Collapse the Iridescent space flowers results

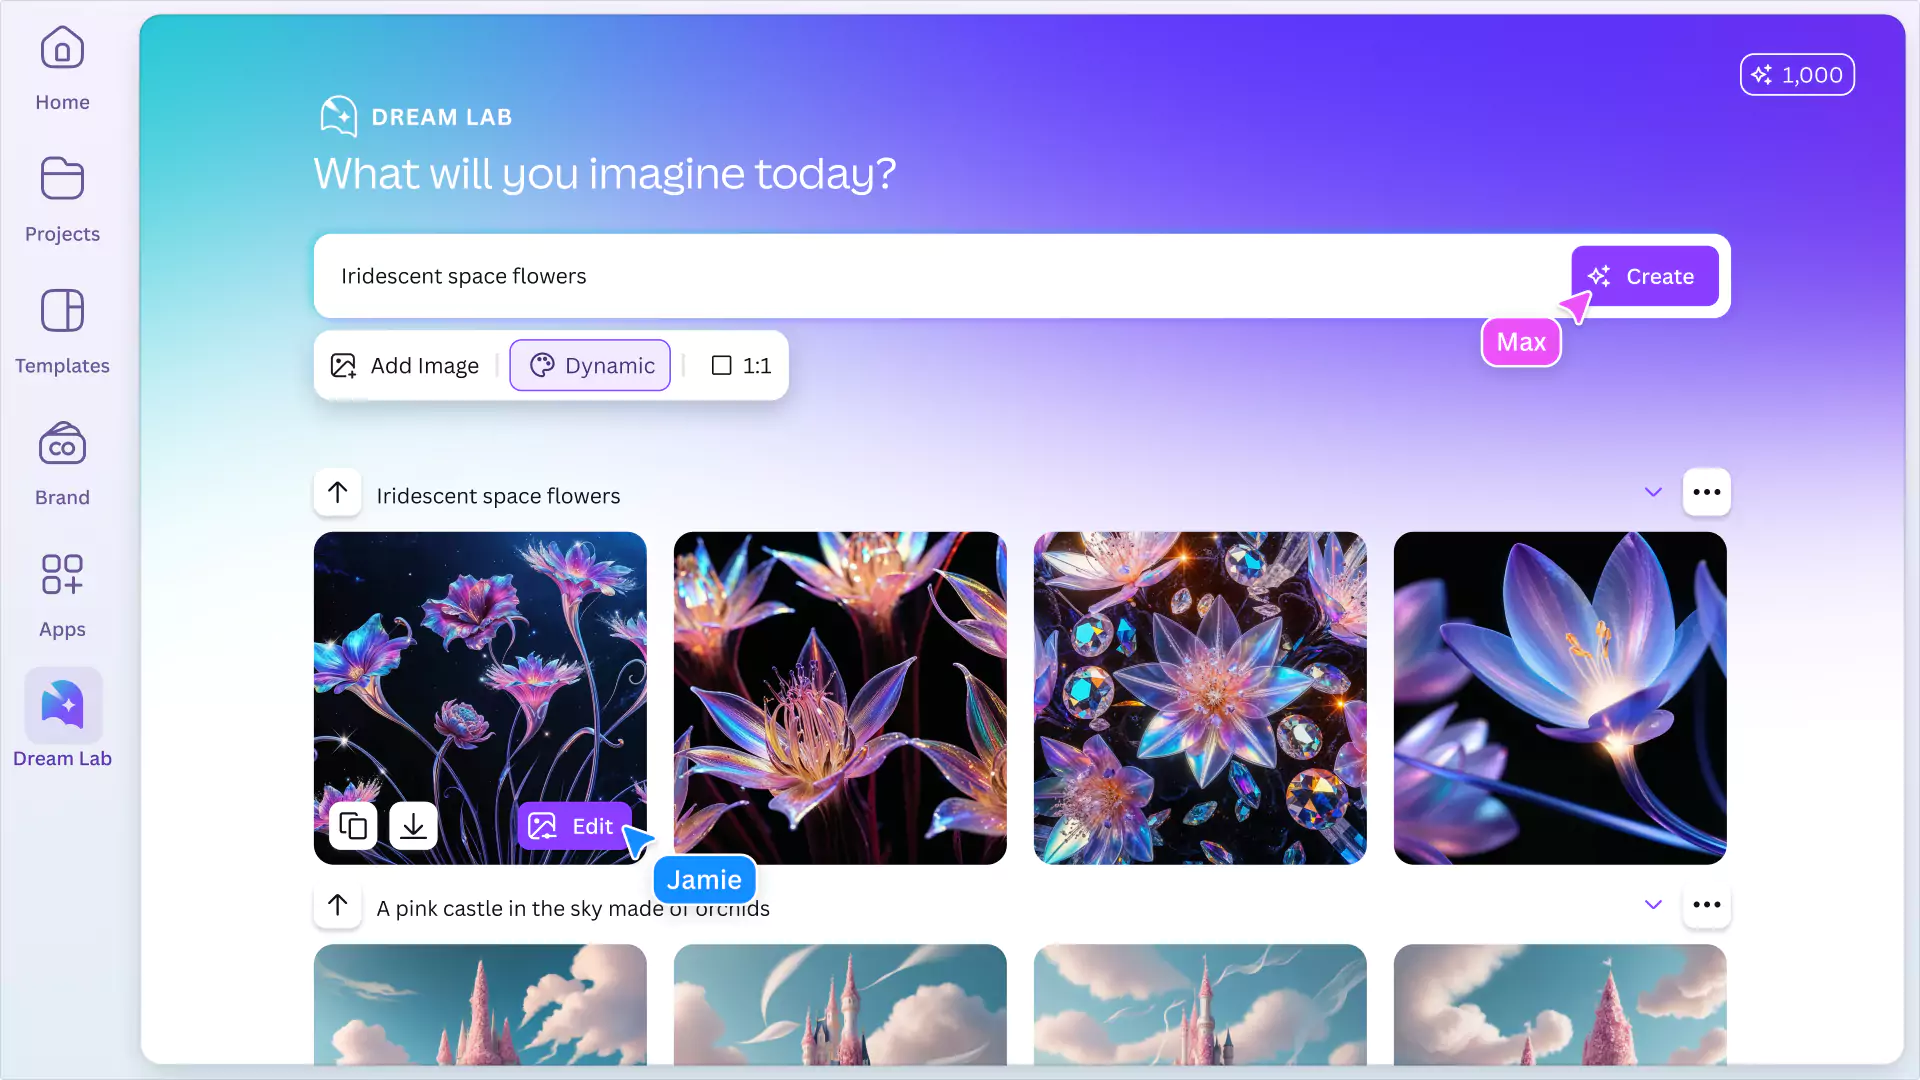click(x=1652, y=492)
